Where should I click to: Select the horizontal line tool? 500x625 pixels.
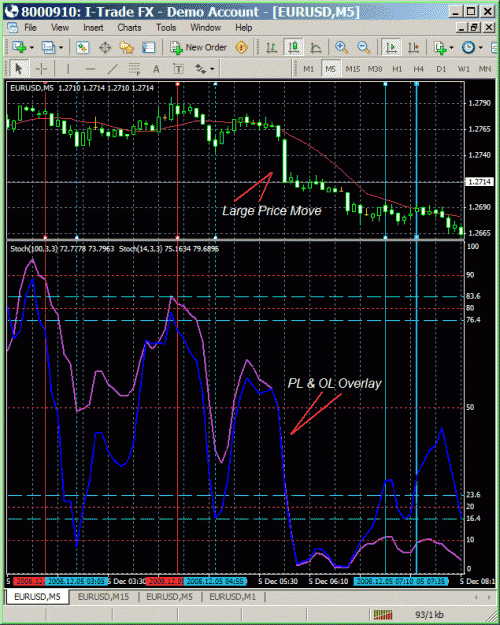pyautogui.click(x=90, y=69)
